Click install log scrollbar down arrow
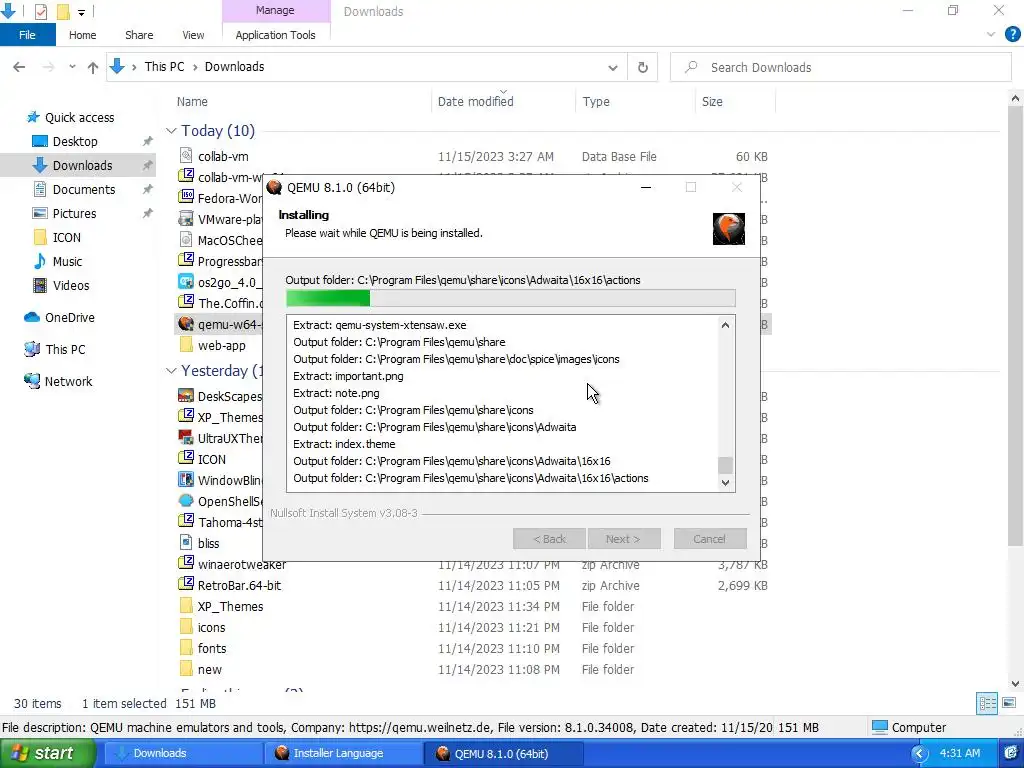 [x=725, y=483]
